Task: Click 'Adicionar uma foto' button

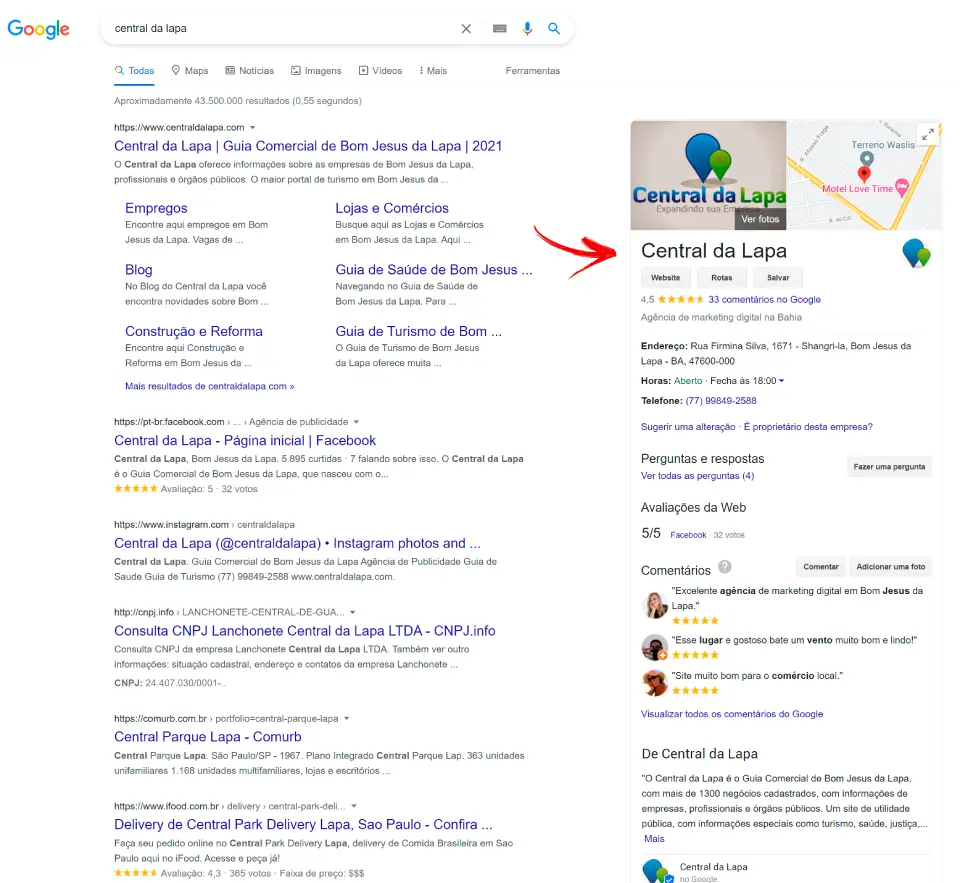Action: [x=891, y=567]
